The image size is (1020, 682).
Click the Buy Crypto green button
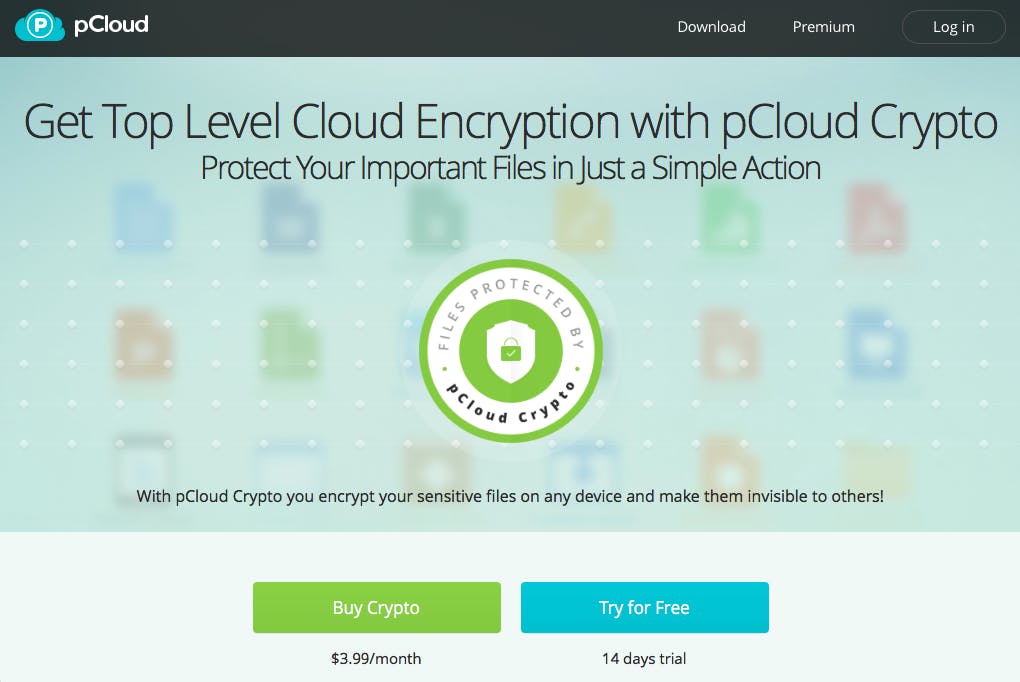click(377, 607)
